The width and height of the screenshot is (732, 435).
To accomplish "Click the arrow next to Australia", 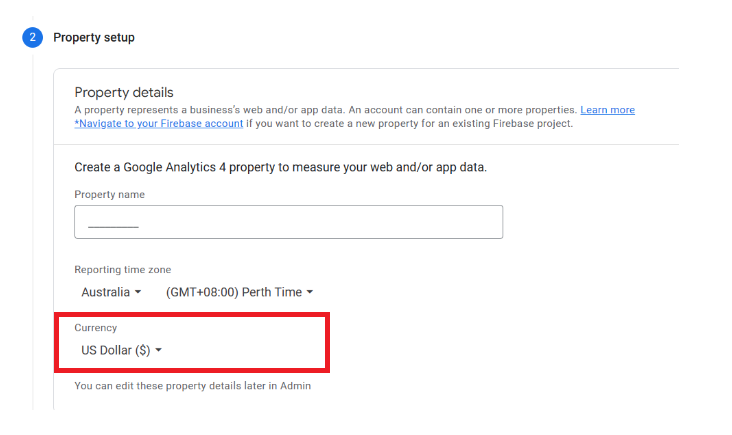I will 138,292.
